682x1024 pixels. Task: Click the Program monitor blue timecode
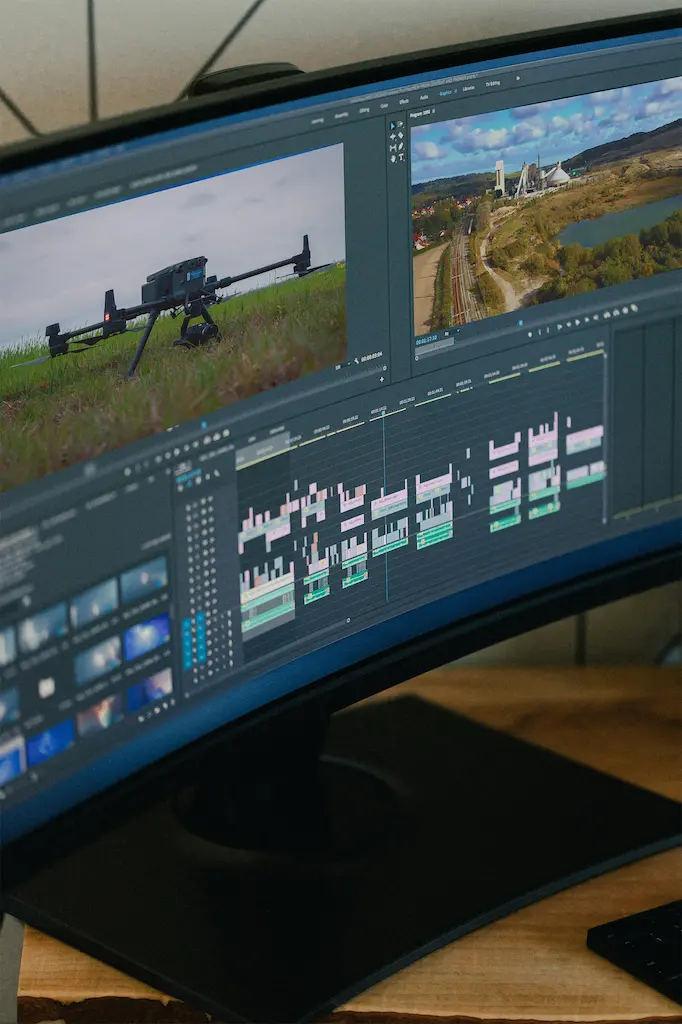point(427,338)
